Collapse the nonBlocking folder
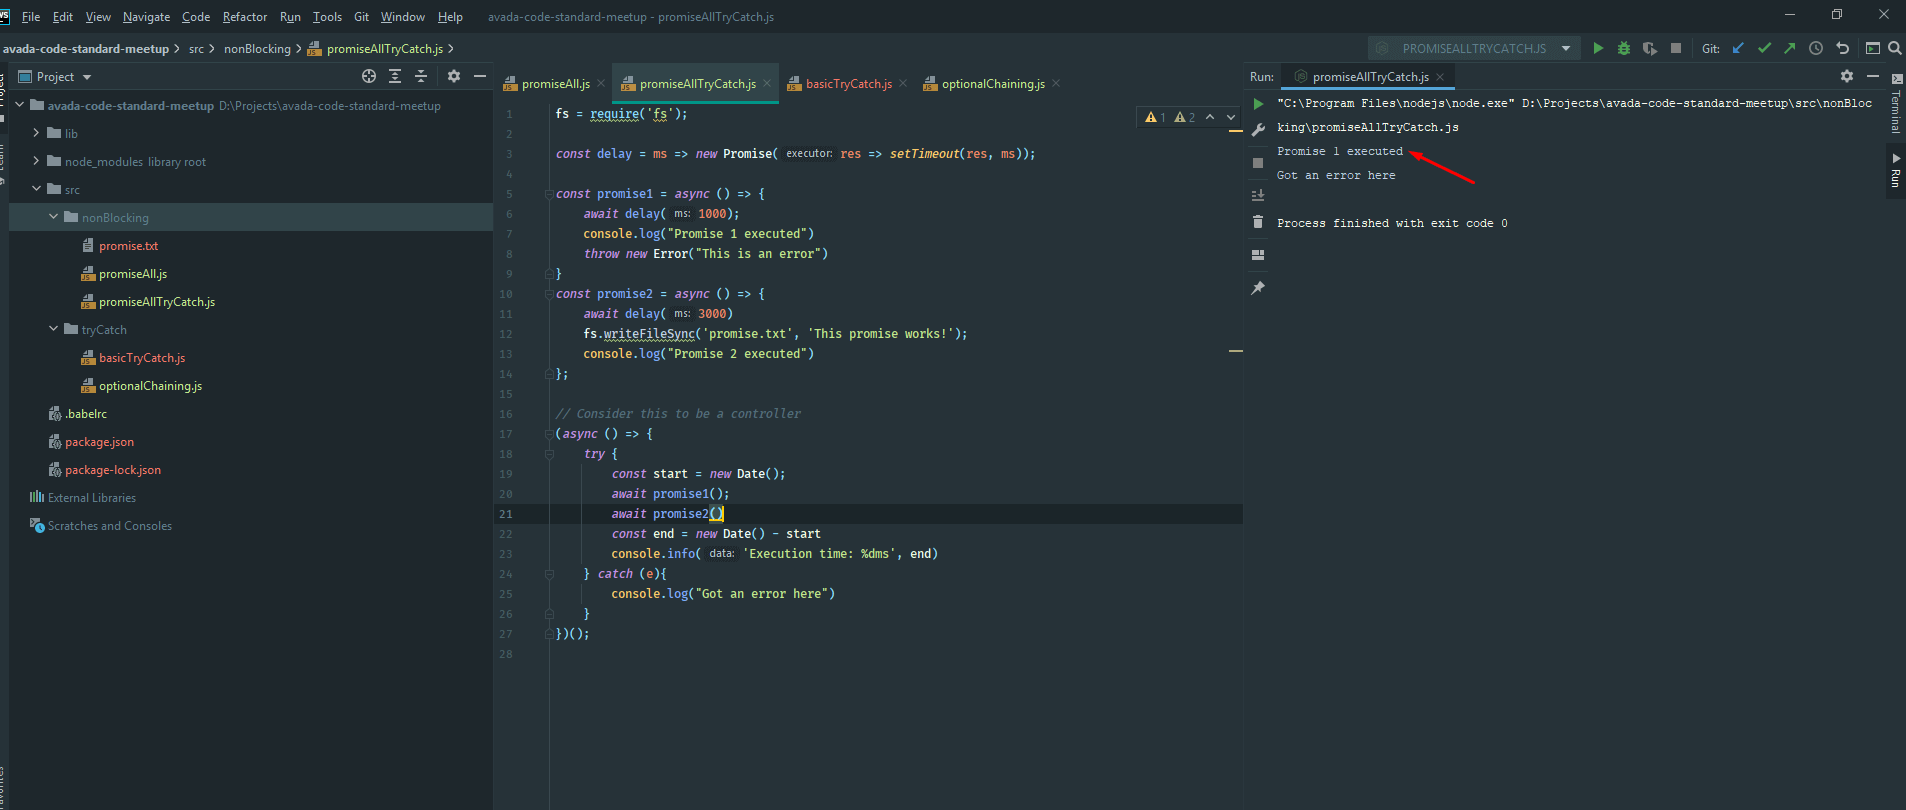 (x=54, y=217)
